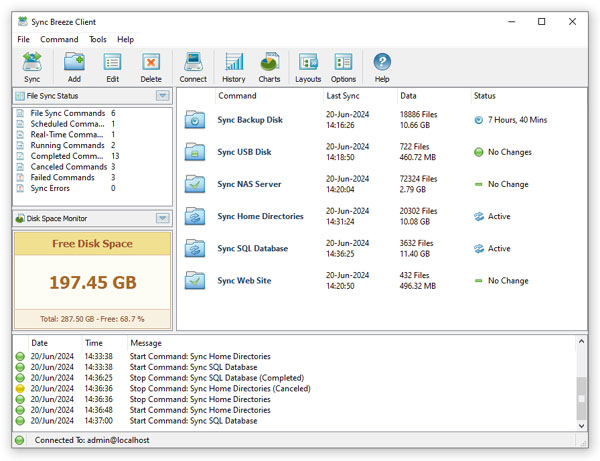The width and height of the screenshot is (600, 461).
Task: Click the 7 Hours, 40 Mins status text
Action: (517, 120)
